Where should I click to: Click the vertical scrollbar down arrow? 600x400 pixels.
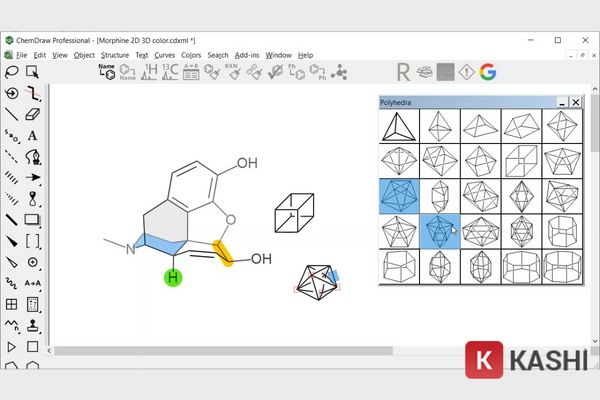(595, 341)
